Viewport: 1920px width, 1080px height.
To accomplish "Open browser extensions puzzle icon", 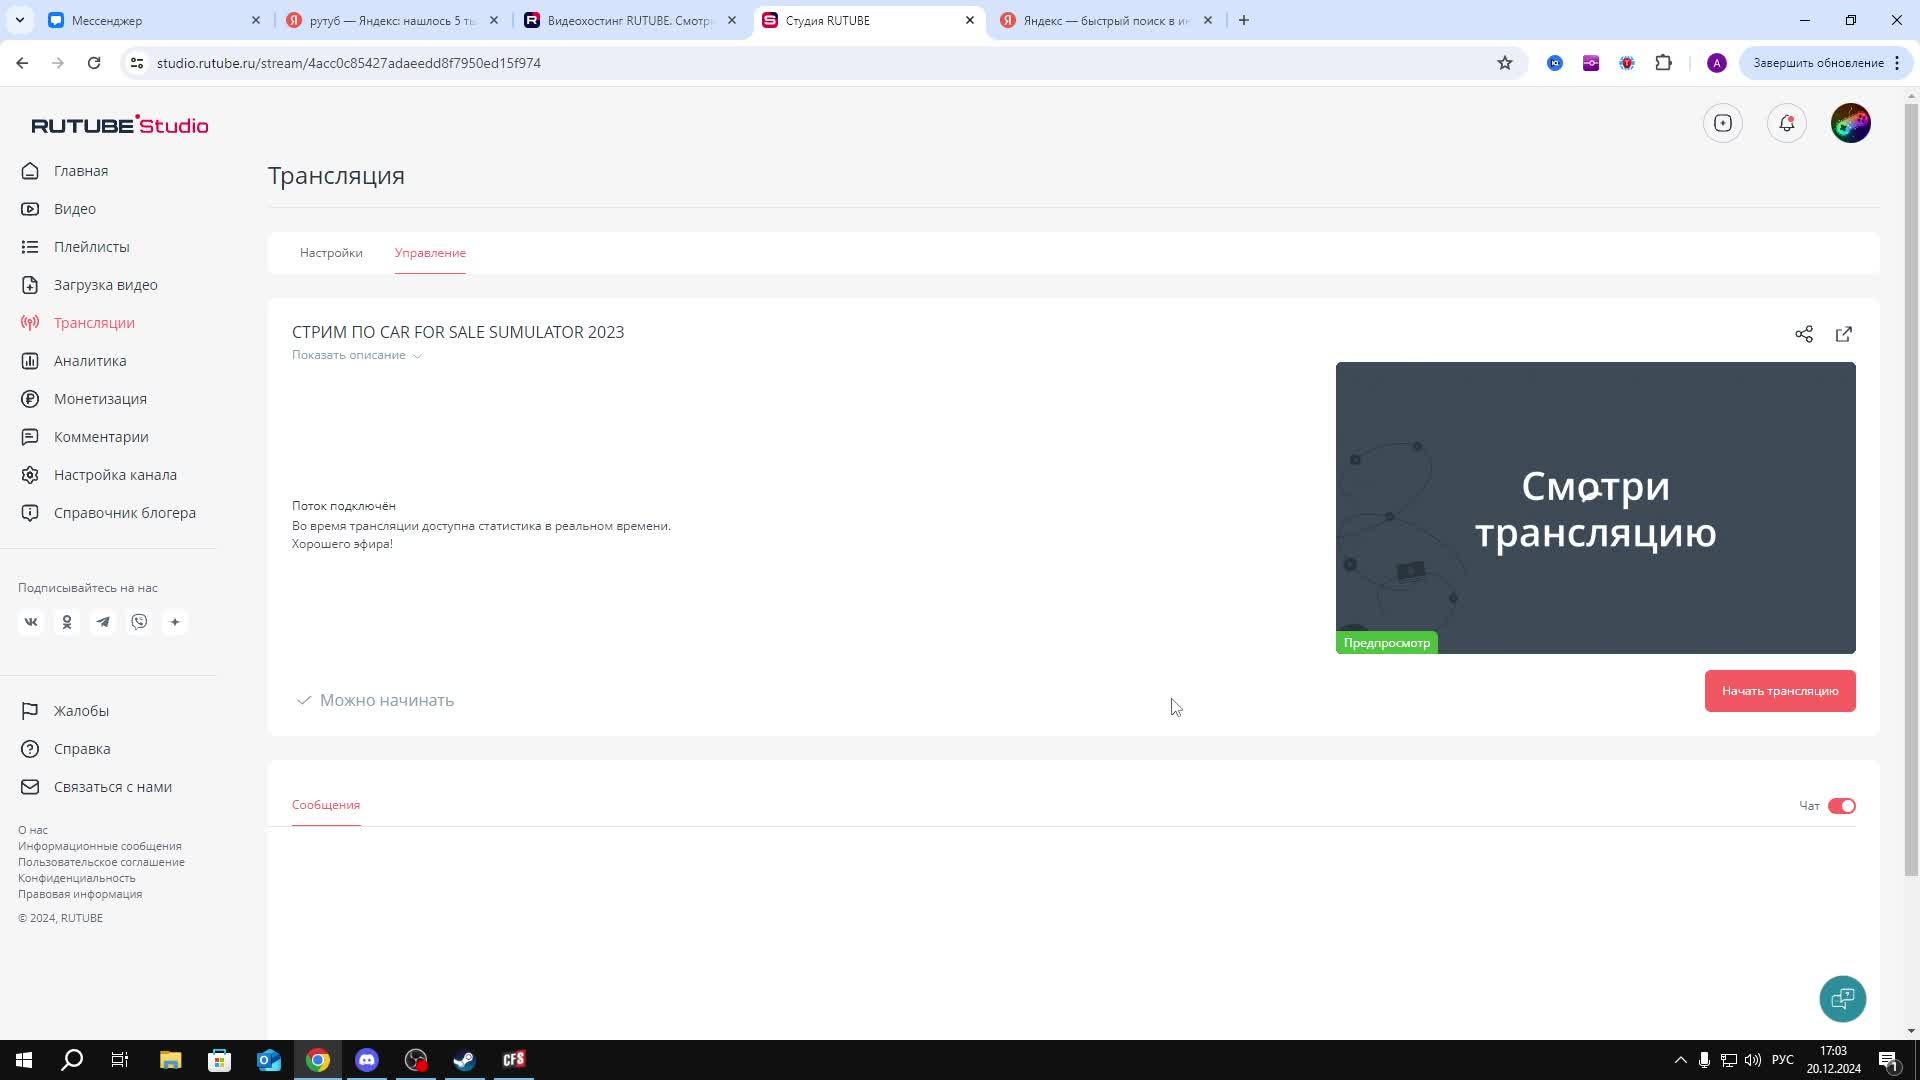I will click(1664, 63).
